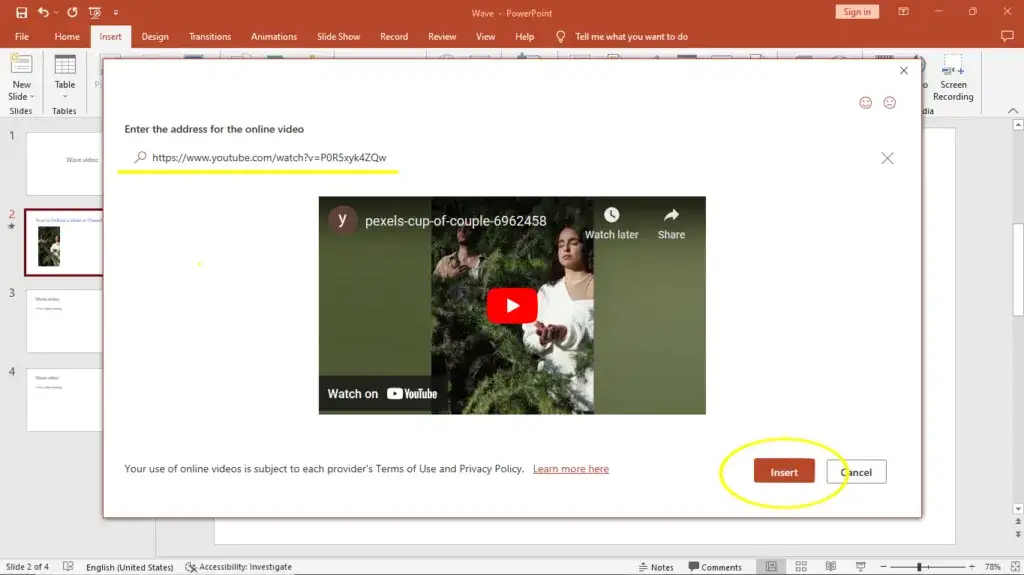The width and height of the screenshot is (1024, 575).
Task: Switch to Reading View icon
Action: pyautogui.click(x=831, y=567)
